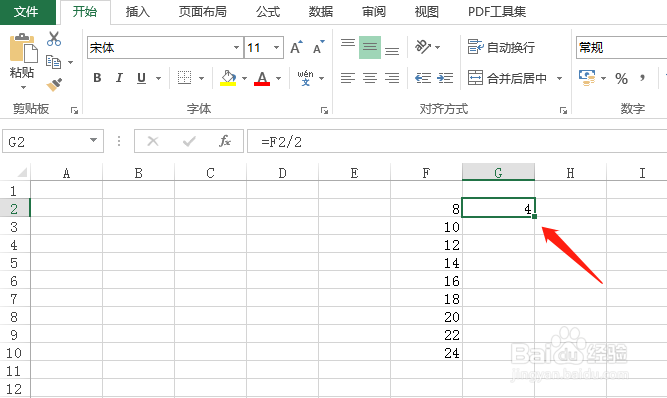667x398 pixels.
Task: Select the Format Painter brush
Action: (54, 84)
